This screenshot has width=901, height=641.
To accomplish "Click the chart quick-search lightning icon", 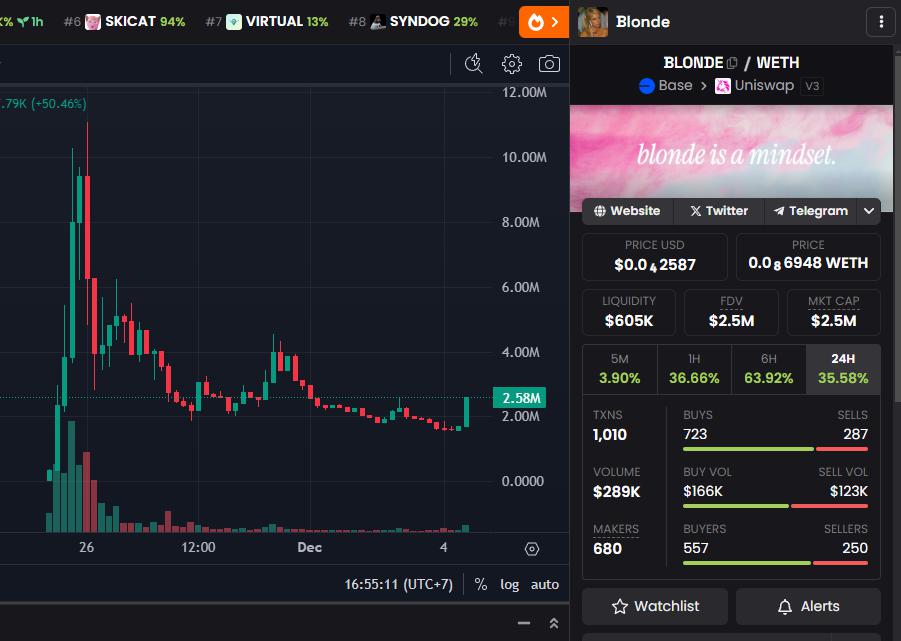I will coord(473,64).
